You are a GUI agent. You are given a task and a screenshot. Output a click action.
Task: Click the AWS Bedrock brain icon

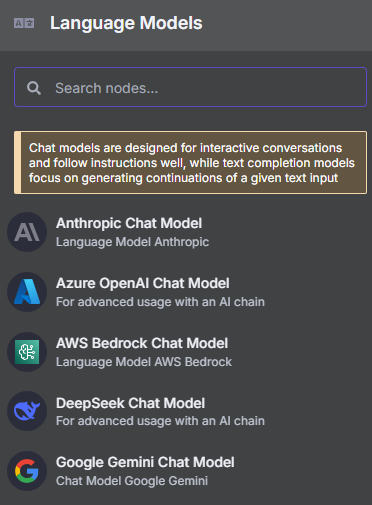[x=27, y=352]
